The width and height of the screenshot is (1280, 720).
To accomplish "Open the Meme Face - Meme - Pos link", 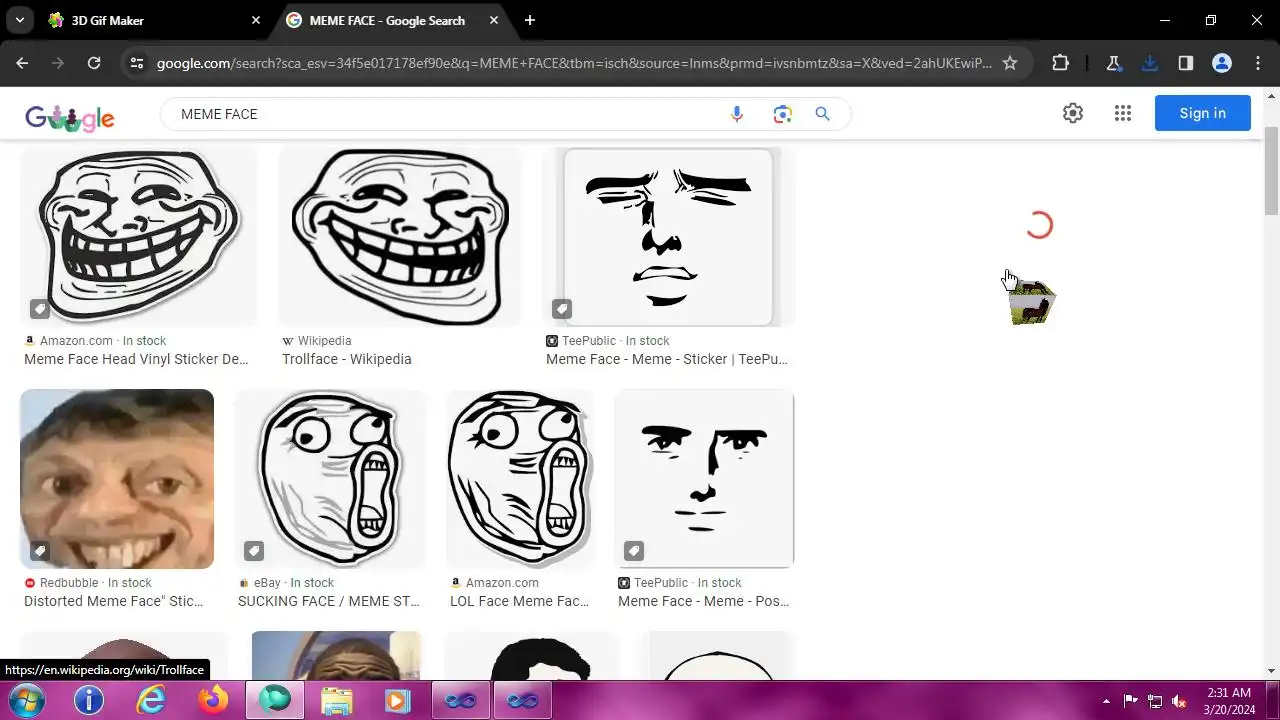I will click(x=704, y=601).
